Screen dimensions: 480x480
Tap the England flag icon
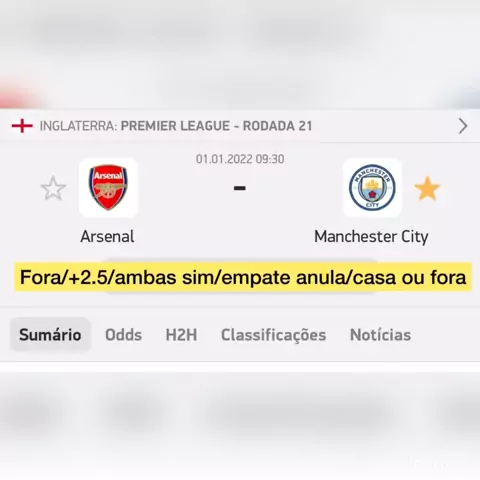[22, 126]
